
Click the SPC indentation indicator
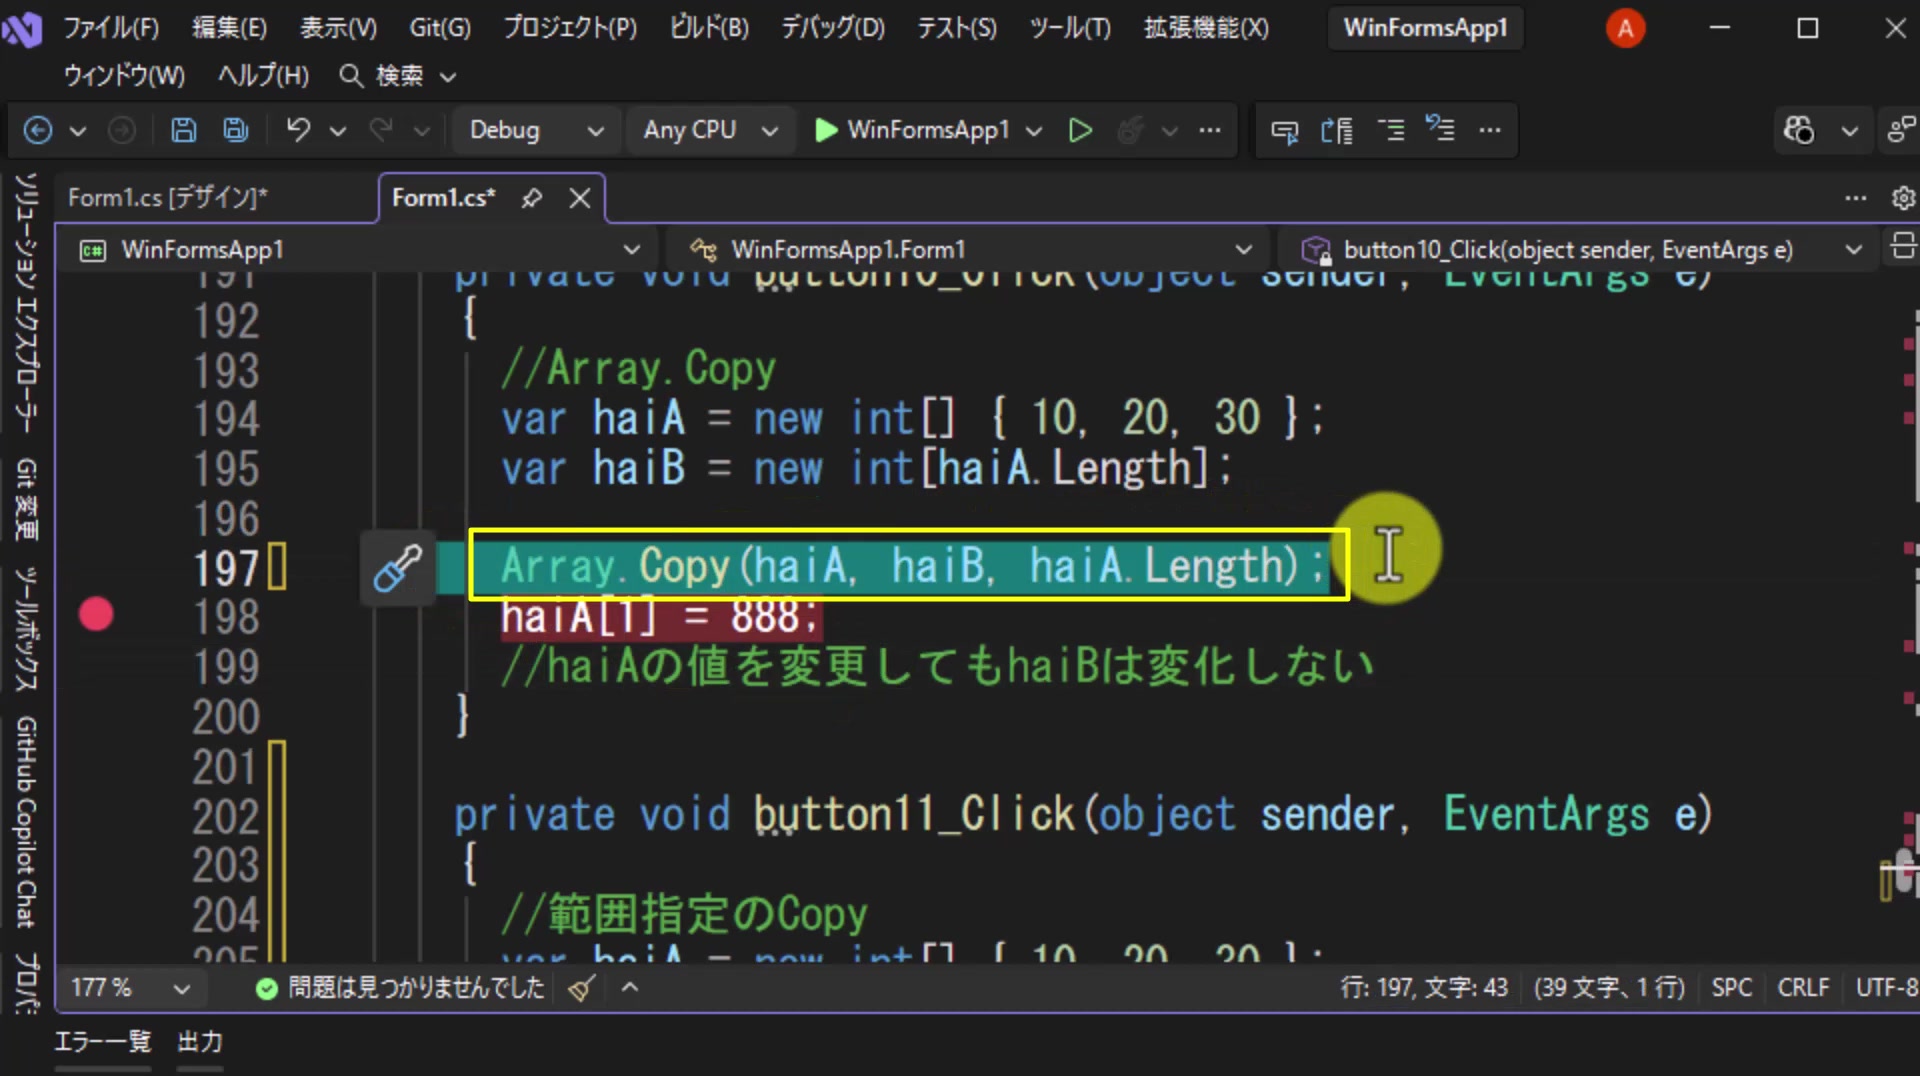point(1731,988)
